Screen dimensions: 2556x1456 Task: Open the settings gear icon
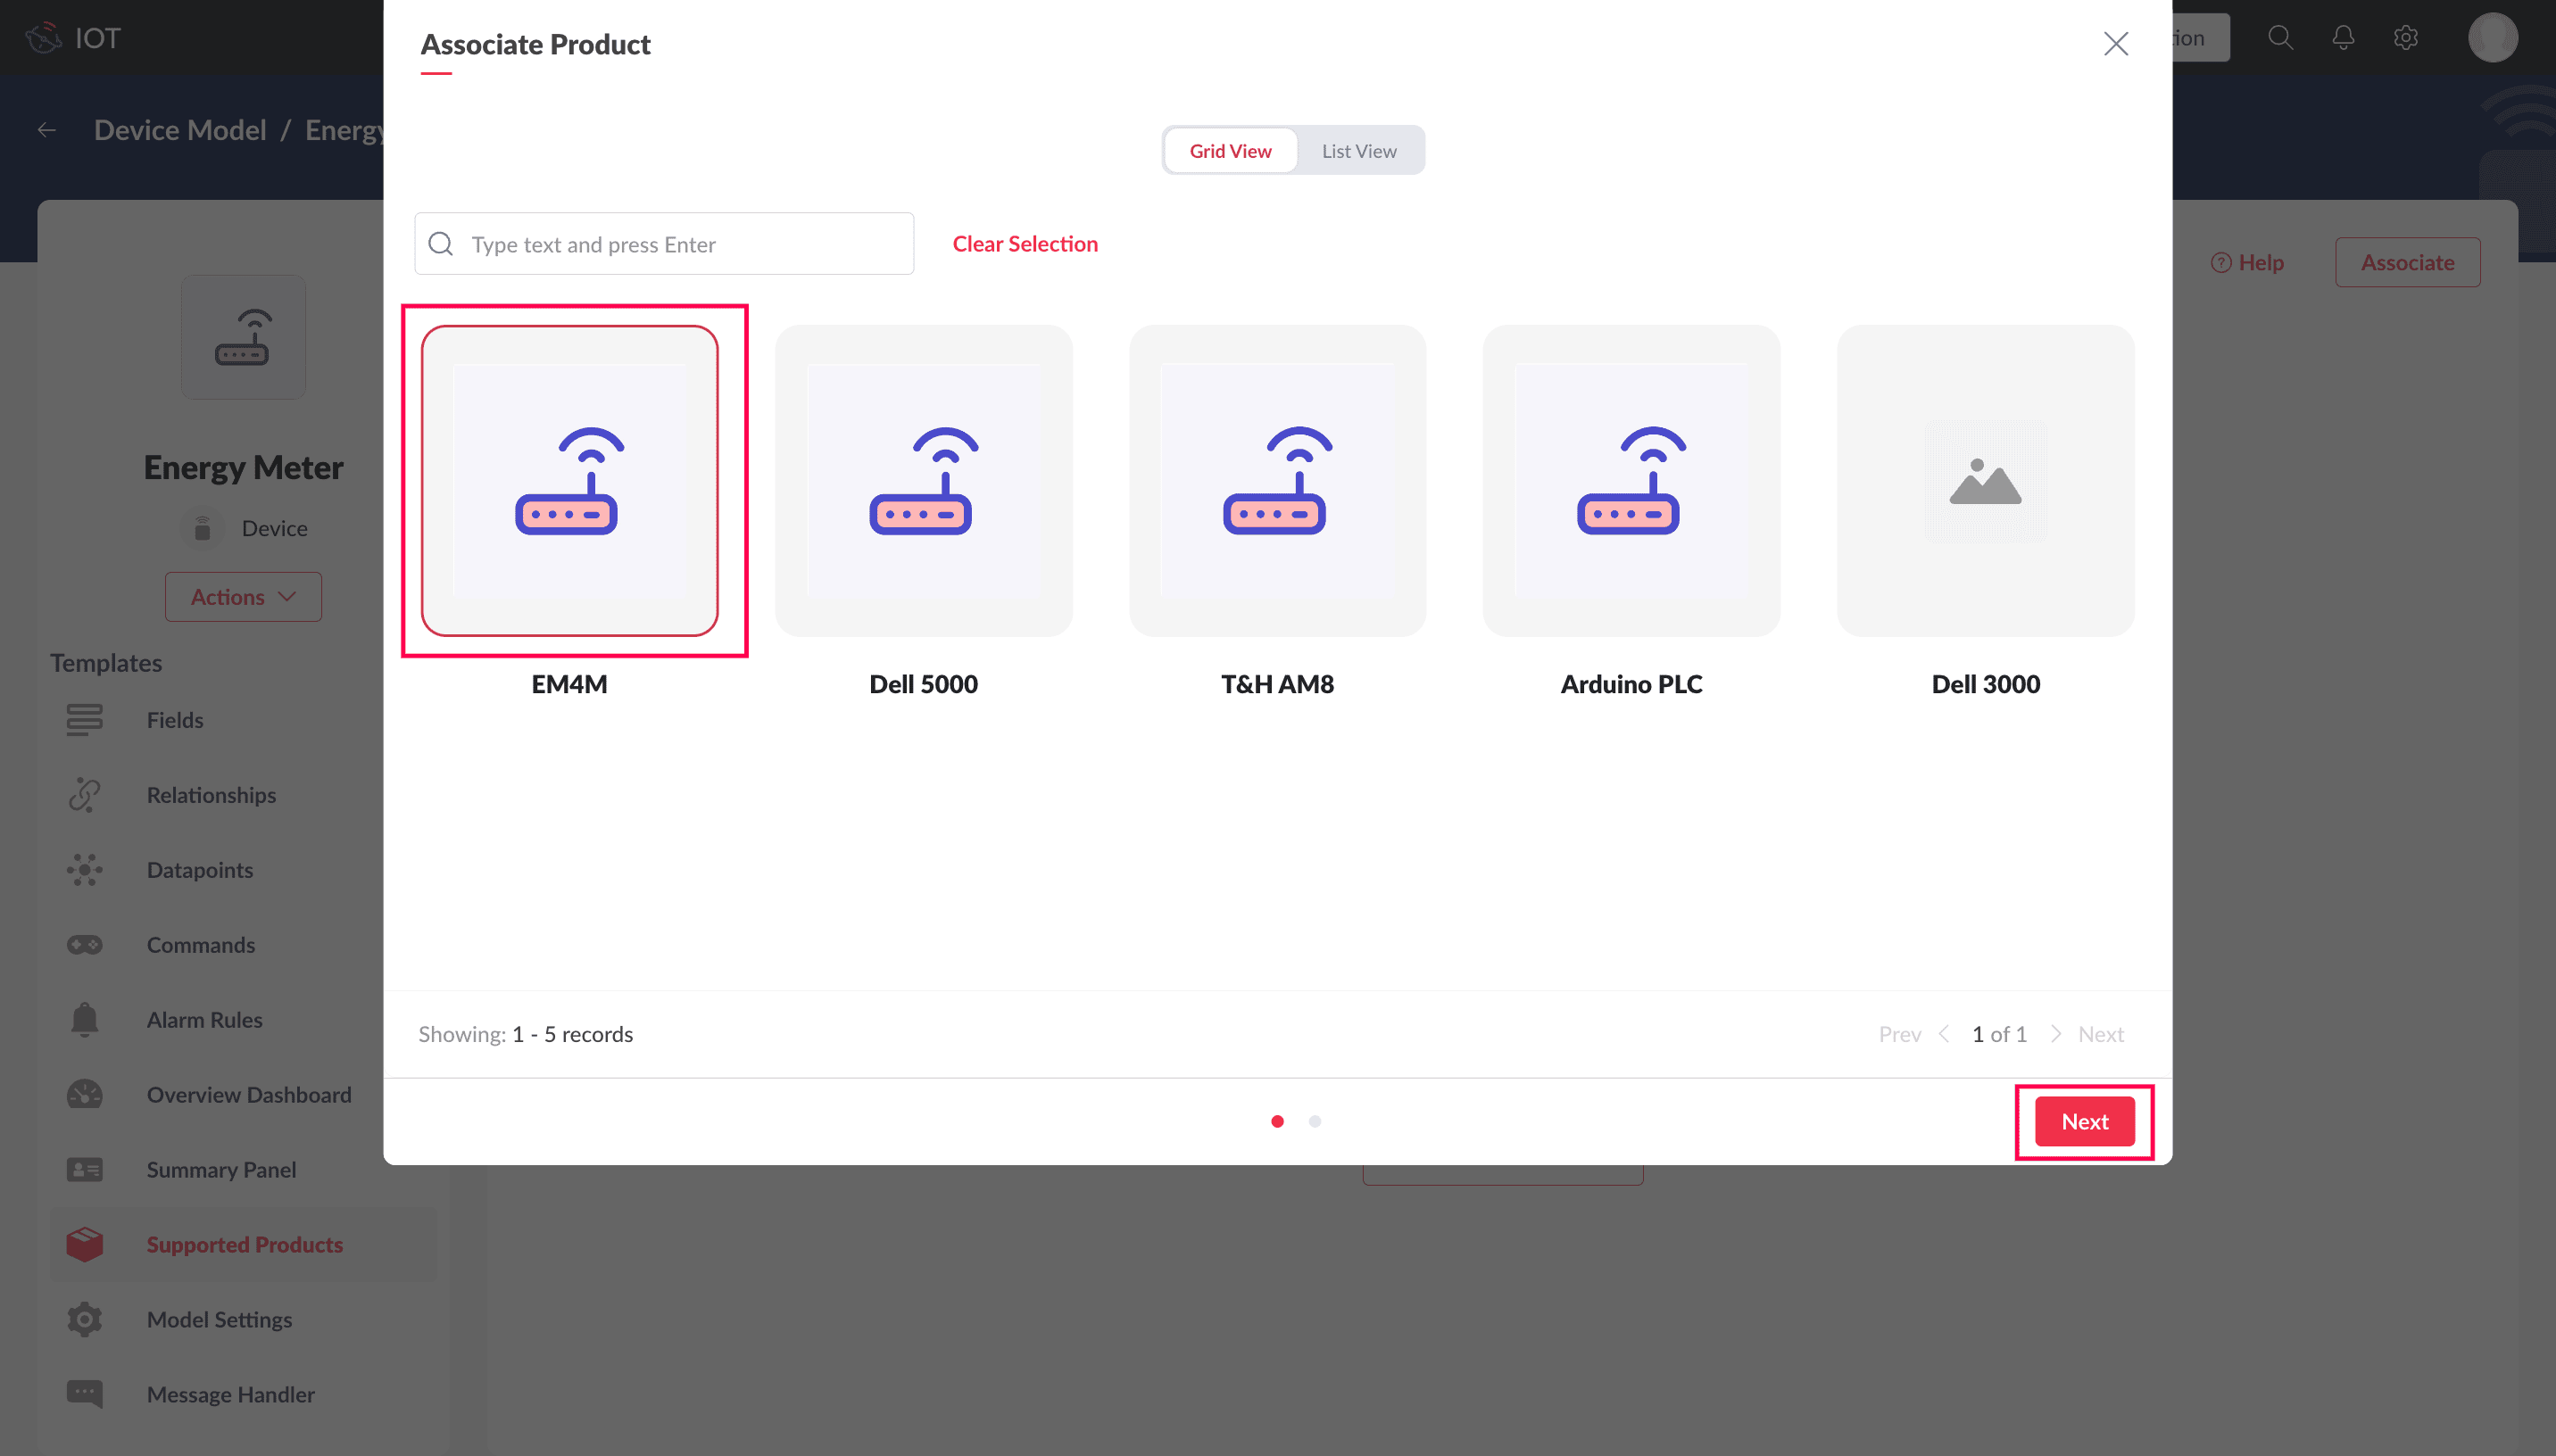click(x=2405, y=38)
